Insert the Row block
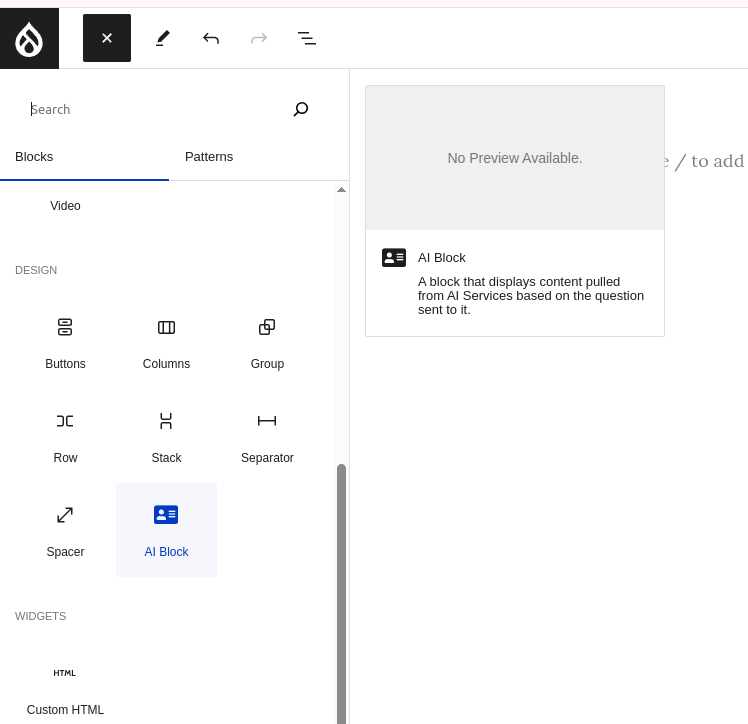Screen dimensions: 748x724 pyautogui.click(x=65, y=436)
